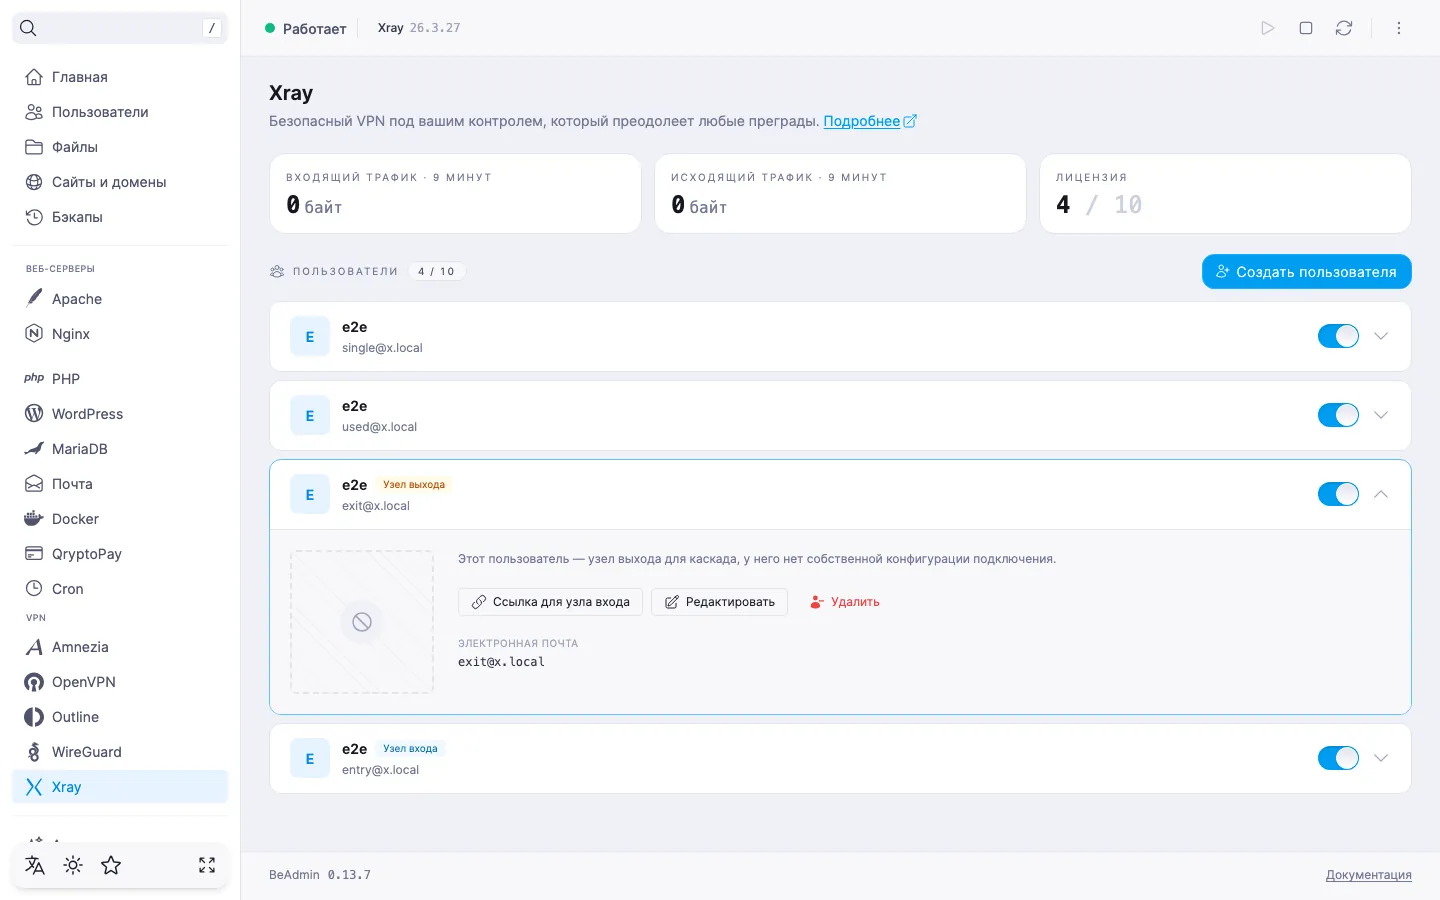Open Пользователи section in sidebar
The width and height of the screenshot is (1440, 900).
point(120,112)
